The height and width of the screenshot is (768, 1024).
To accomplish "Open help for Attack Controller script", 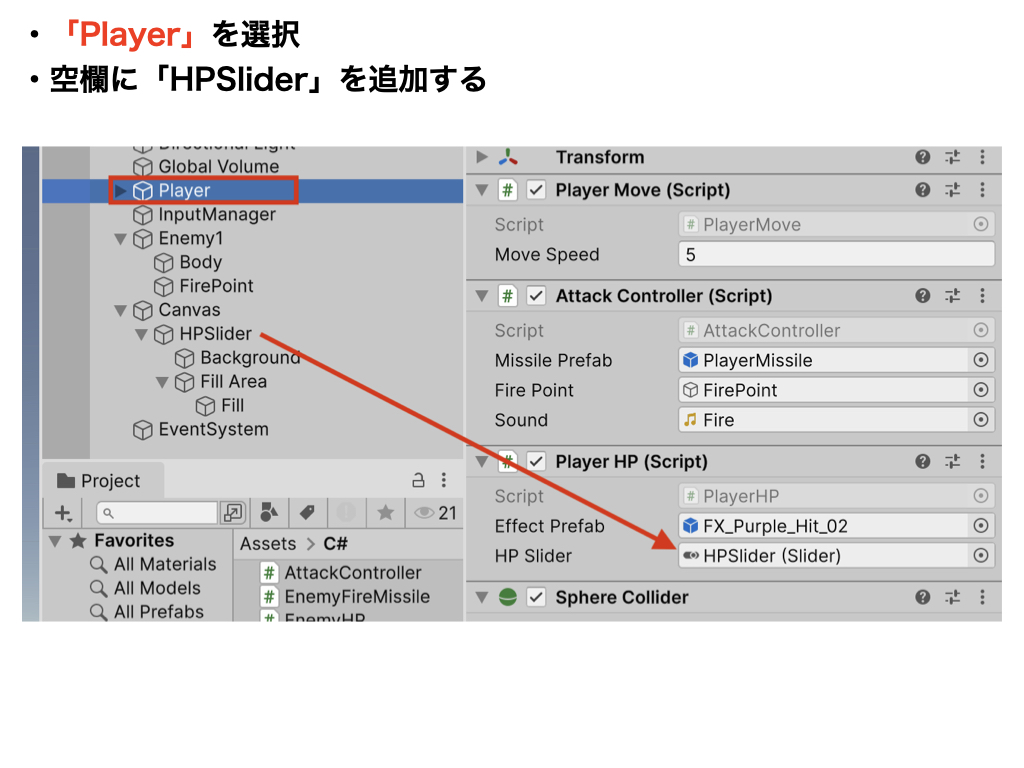I will [x=922, y=296].
